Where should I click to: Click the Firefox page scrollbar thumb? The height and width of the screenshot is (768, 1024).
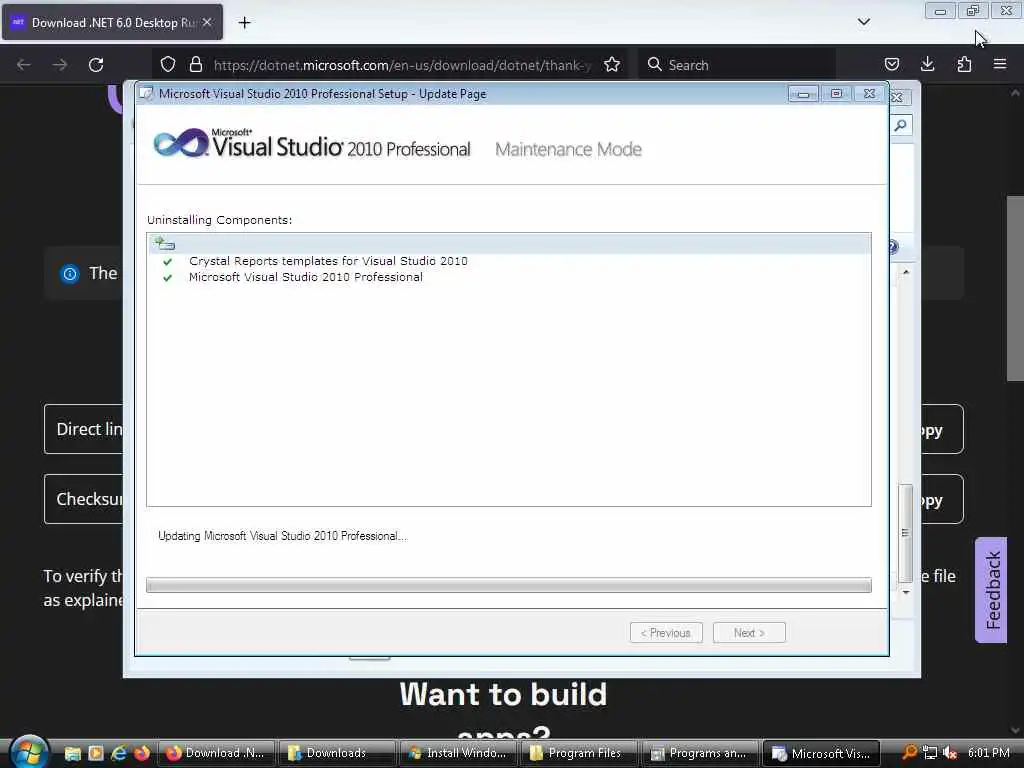click(x=1015, y=288)
